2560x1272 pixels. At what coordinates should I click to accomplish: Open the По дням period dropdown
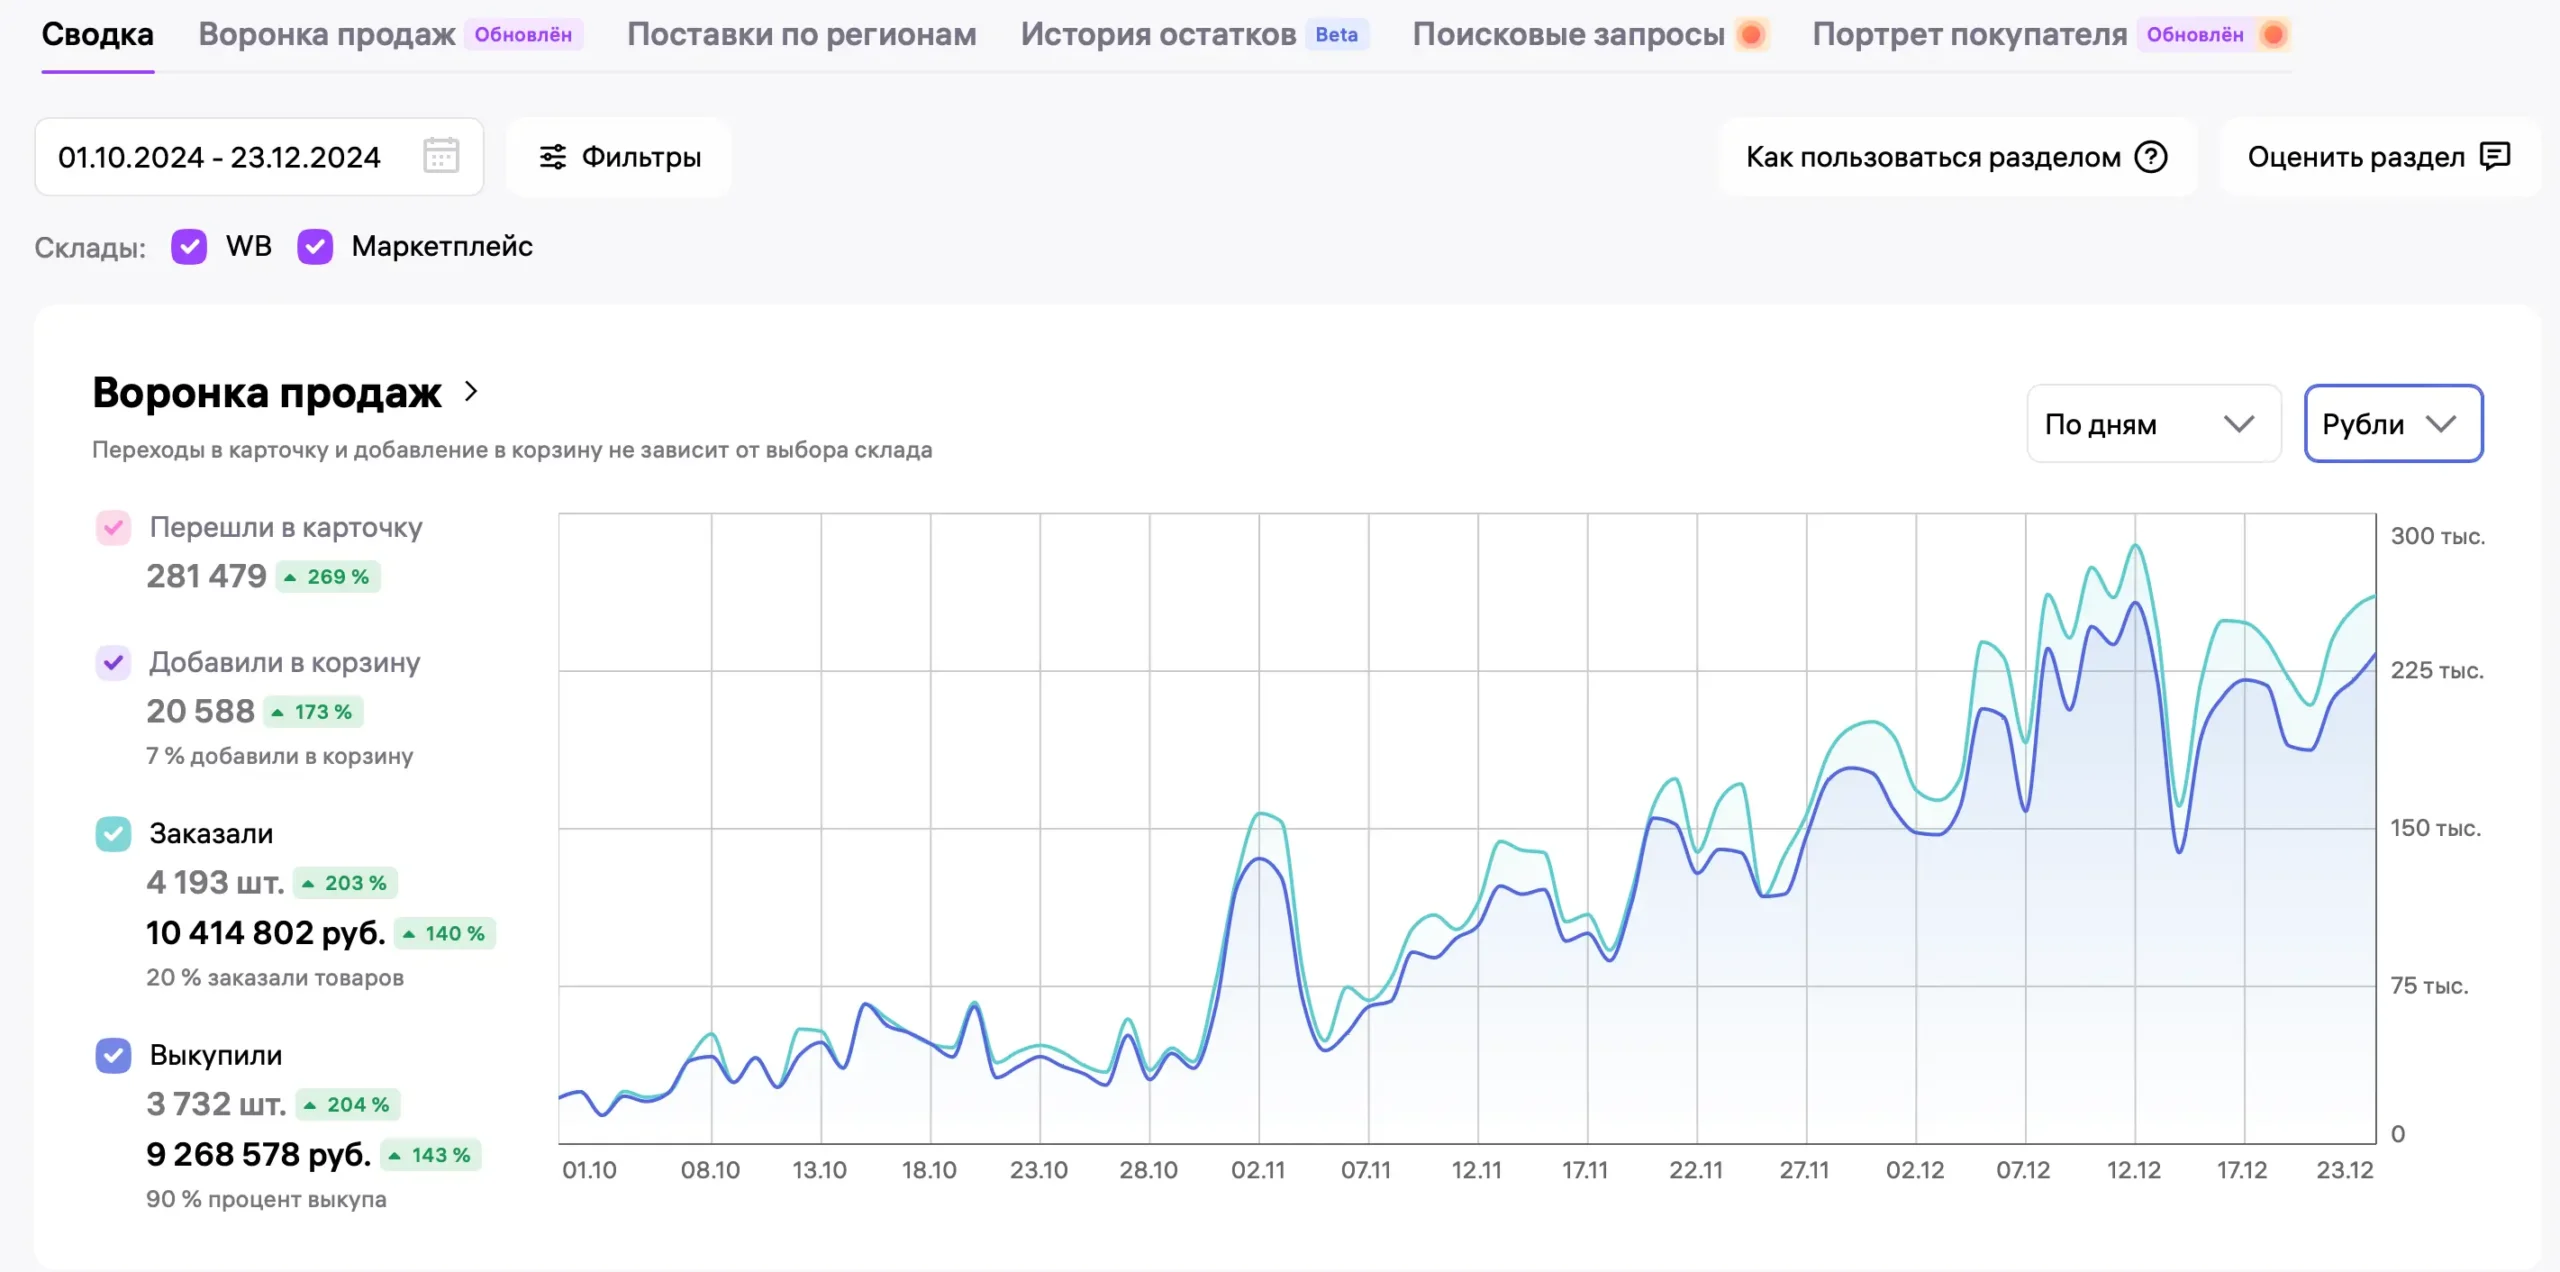point(2153,424)
